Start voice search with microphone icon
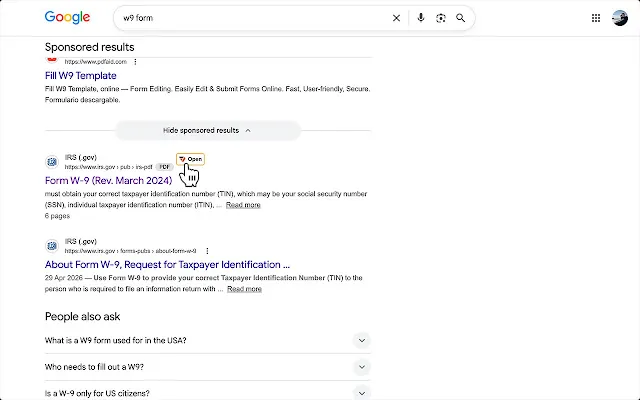 point(421,18)
